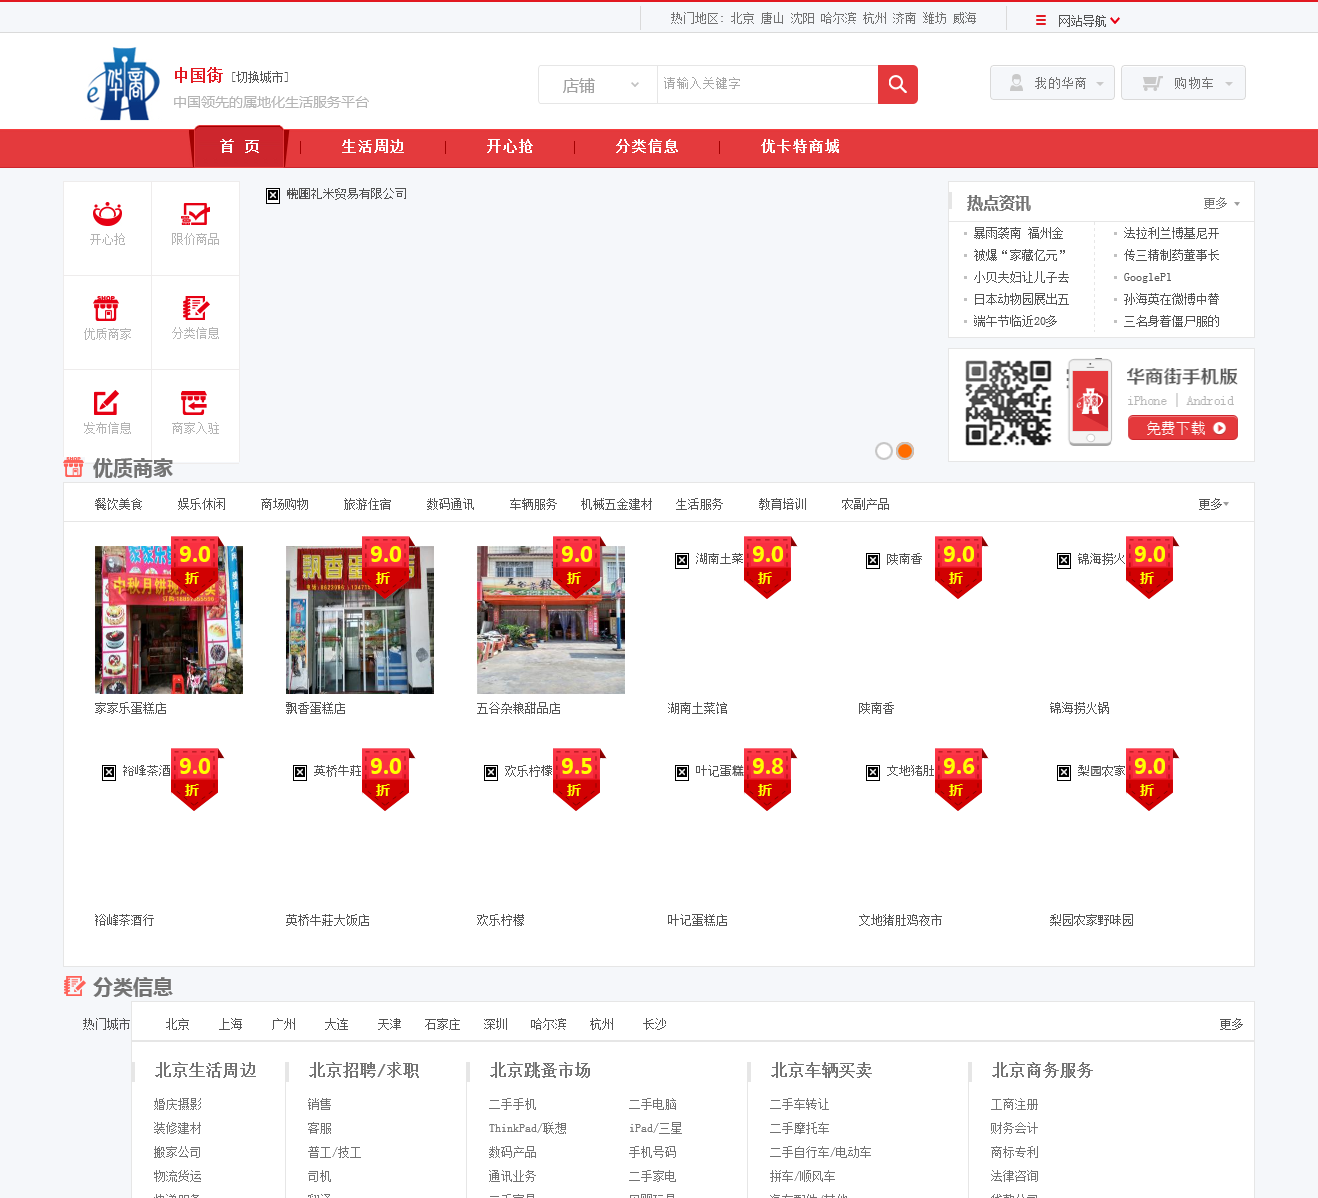The width and height of the screenshot is (1318, 1198).
Task: Open the 分类信息 nav tab
Action: tap(647, 147)
